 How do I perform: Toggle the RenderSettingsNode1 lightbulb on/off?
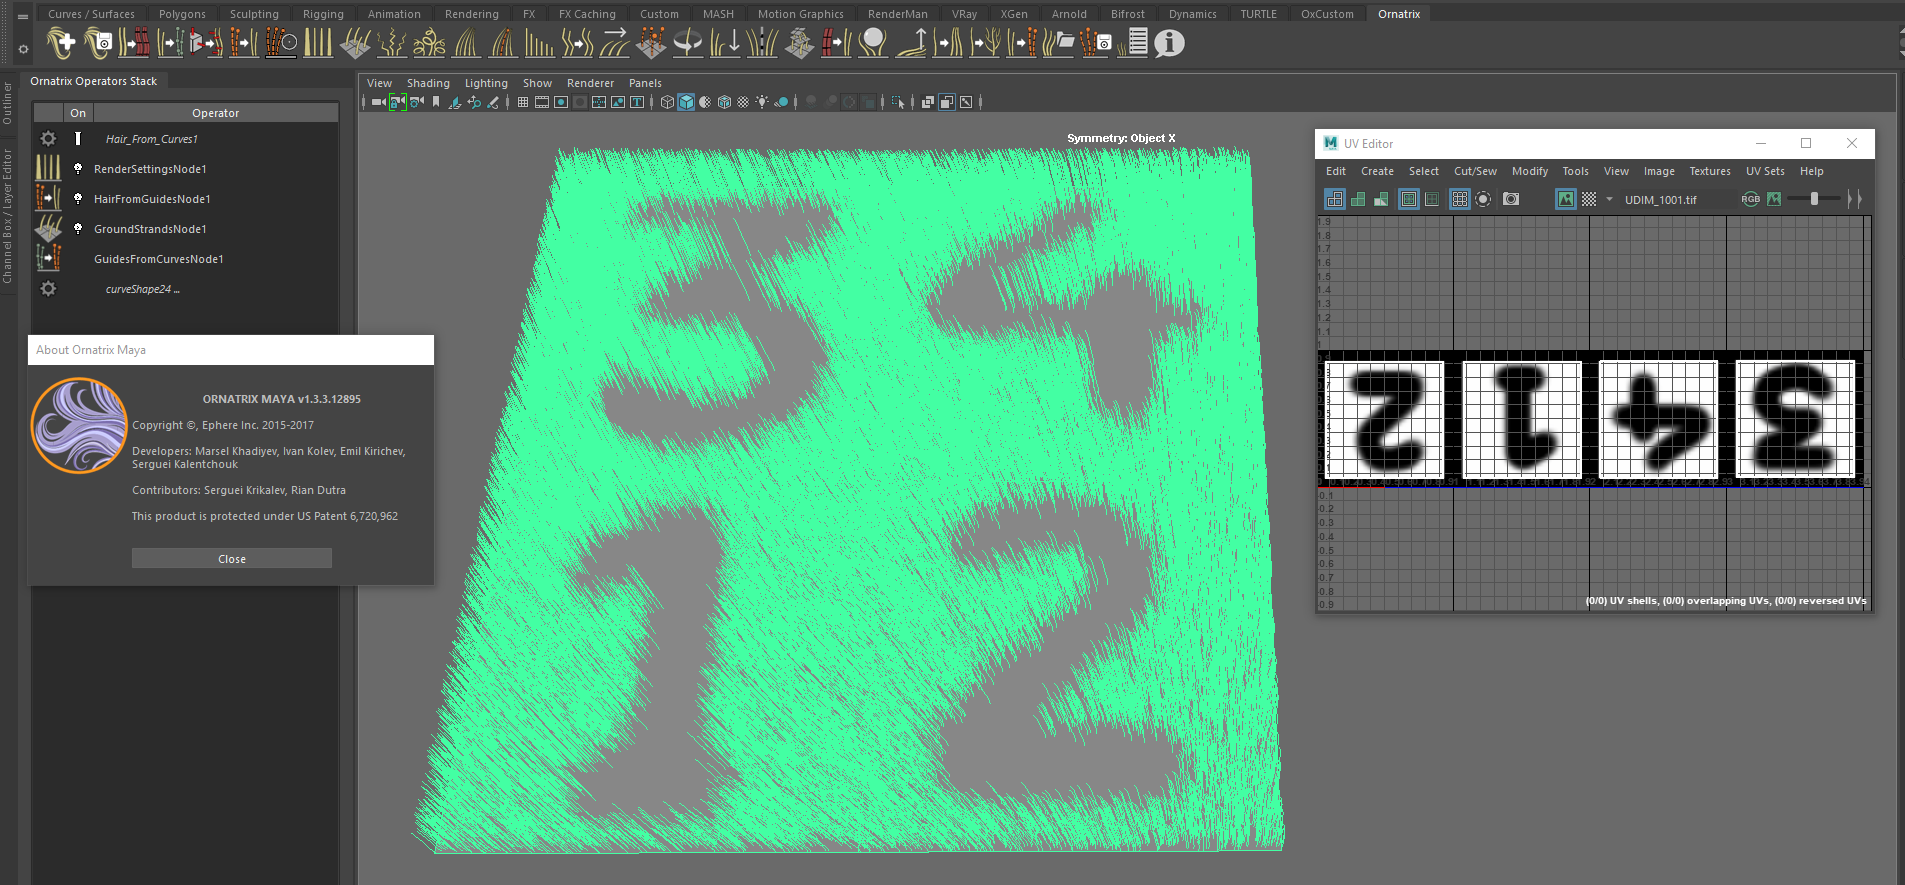tap(78, 169)
